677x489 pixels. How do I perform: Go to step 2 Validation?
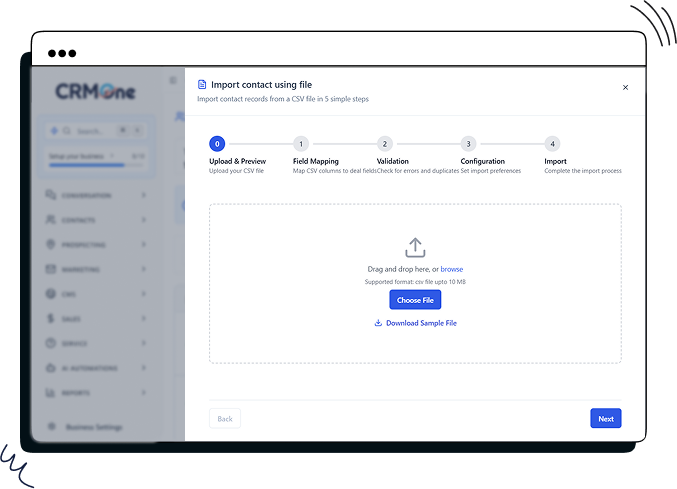385,144
